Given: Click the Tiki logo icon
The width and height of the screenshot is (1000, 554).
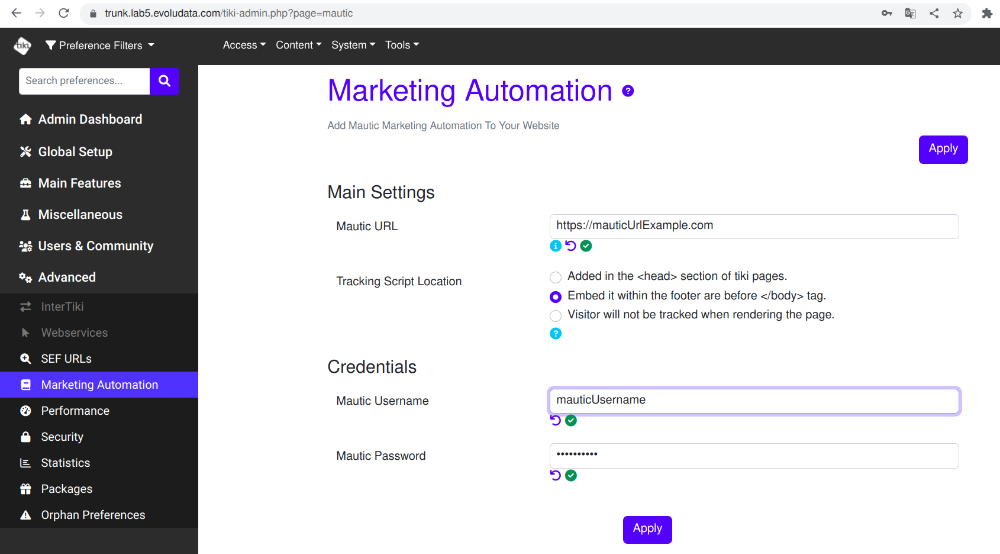Looking at the screenshot, I should click(22, 45).
